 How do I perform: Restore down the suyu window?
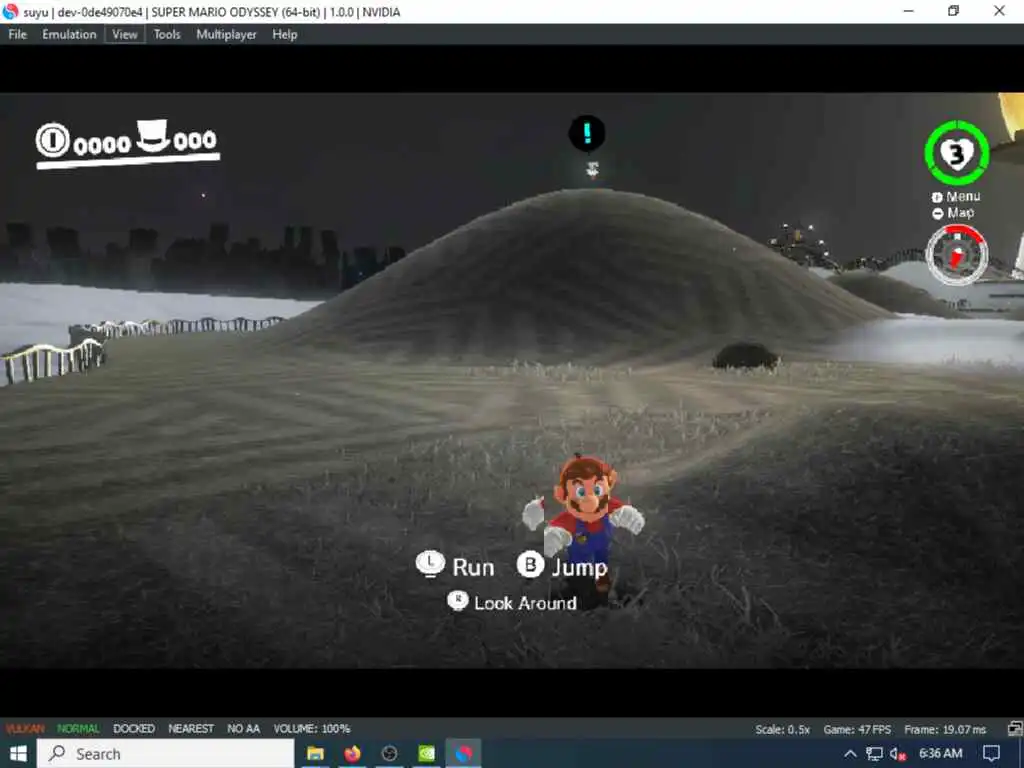coord(953,11)
